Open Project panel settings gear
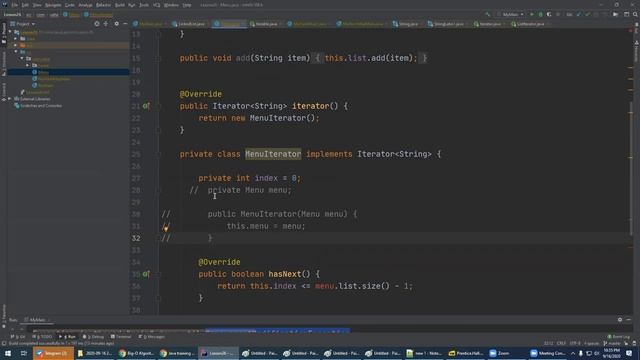This screenshot has height=360, width=640. point(116,24)
